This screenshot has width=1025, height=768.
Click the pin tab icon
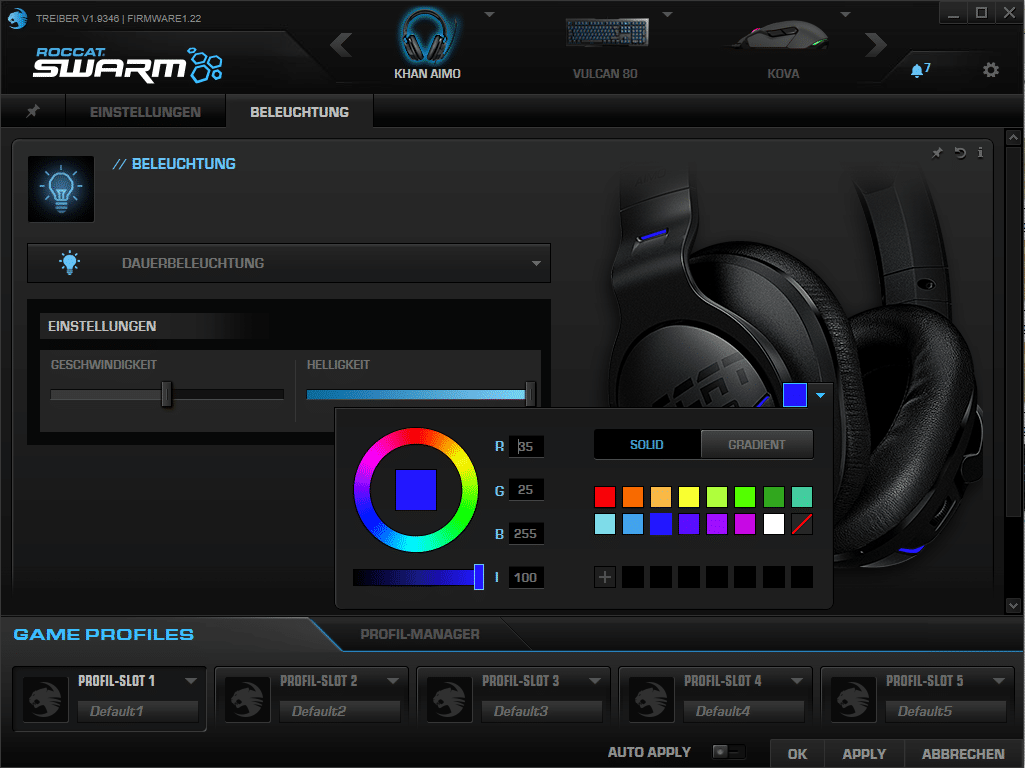(33, 111)
